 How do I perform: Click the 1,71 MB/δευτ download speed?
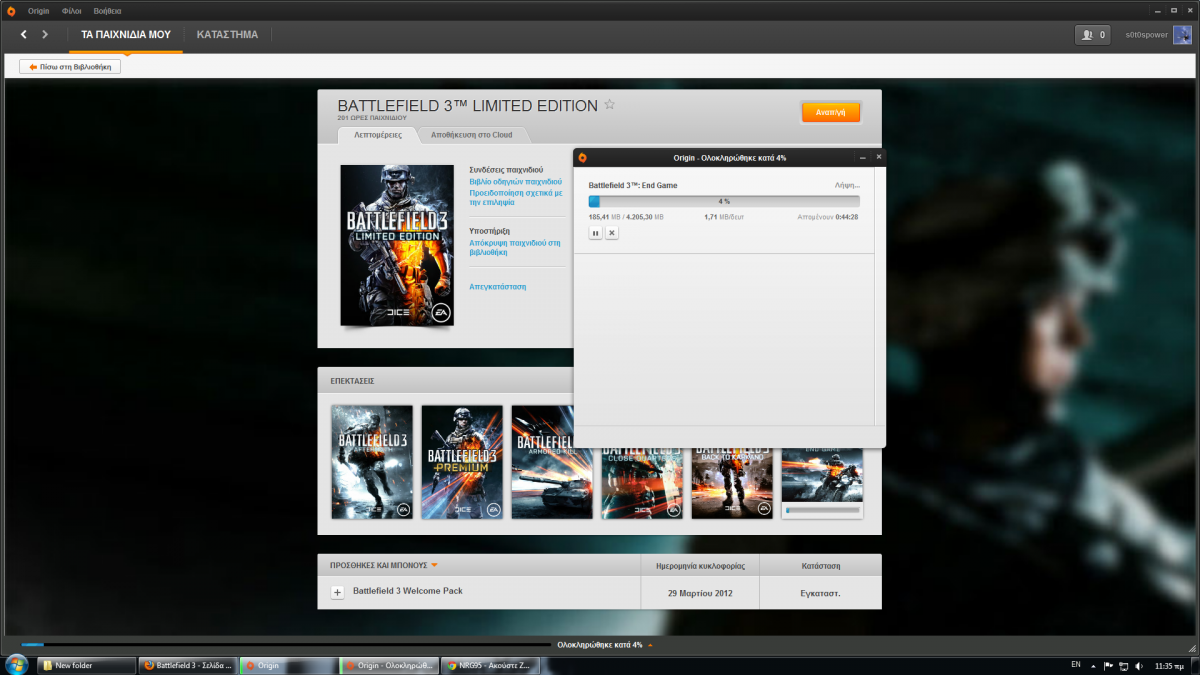(x=726, y=217)
